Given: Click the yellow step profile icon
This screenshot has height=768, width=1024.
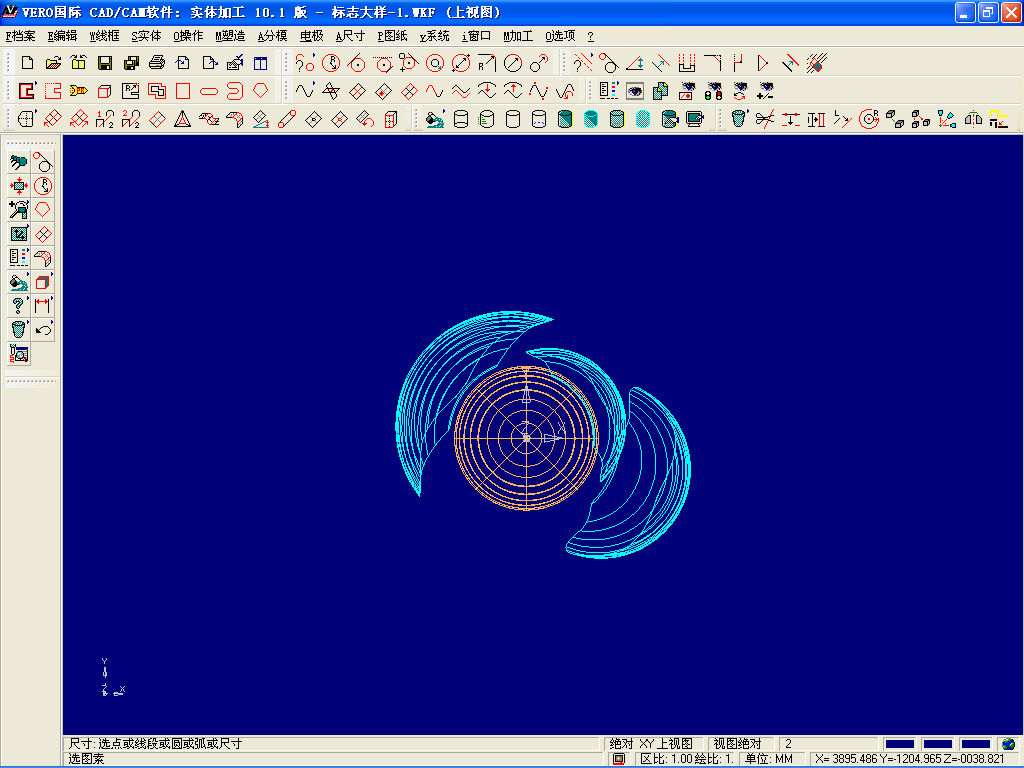Looking at the screenshot, I should pos(999,119).
